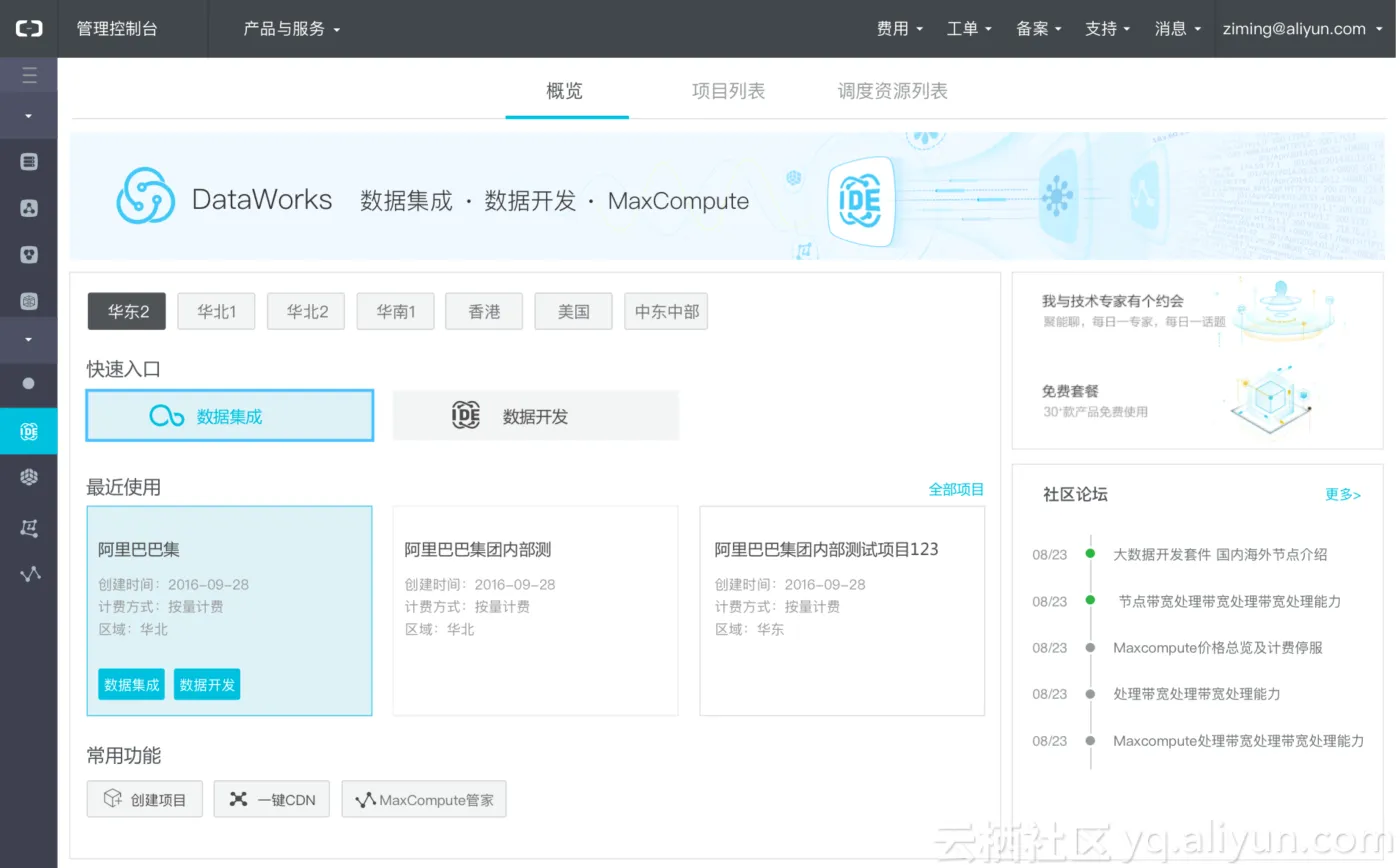Expand the ziming@aliyun.com account menu
The height and width of the screenshot is (868, 1400).
[x=1303, y=29]
